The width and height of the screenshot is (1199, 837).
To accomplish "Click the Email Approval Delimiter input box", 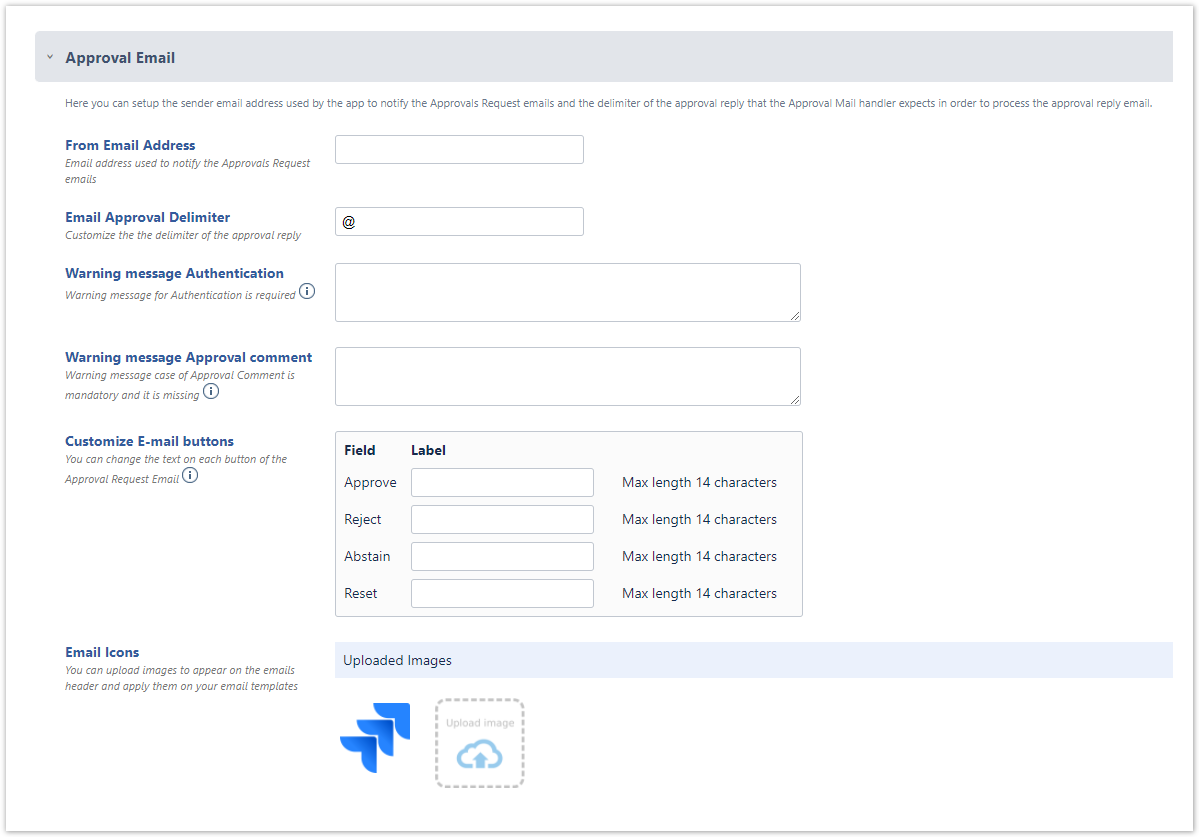I will click(x=459, y=222).
